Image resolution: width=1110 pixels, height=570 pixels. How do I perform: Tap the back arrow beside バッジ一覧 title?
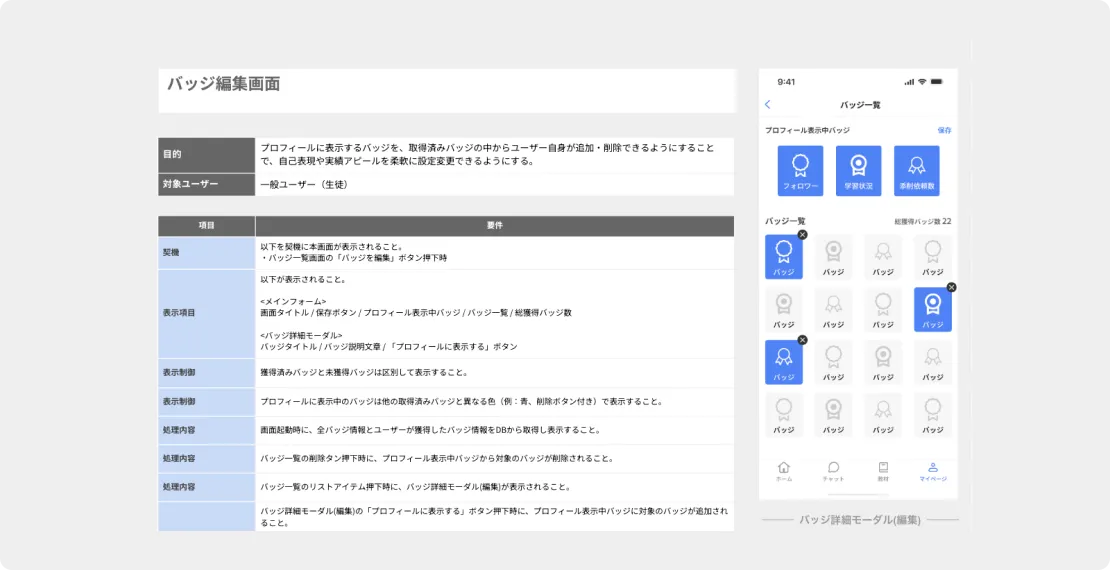tap(768, 105)
